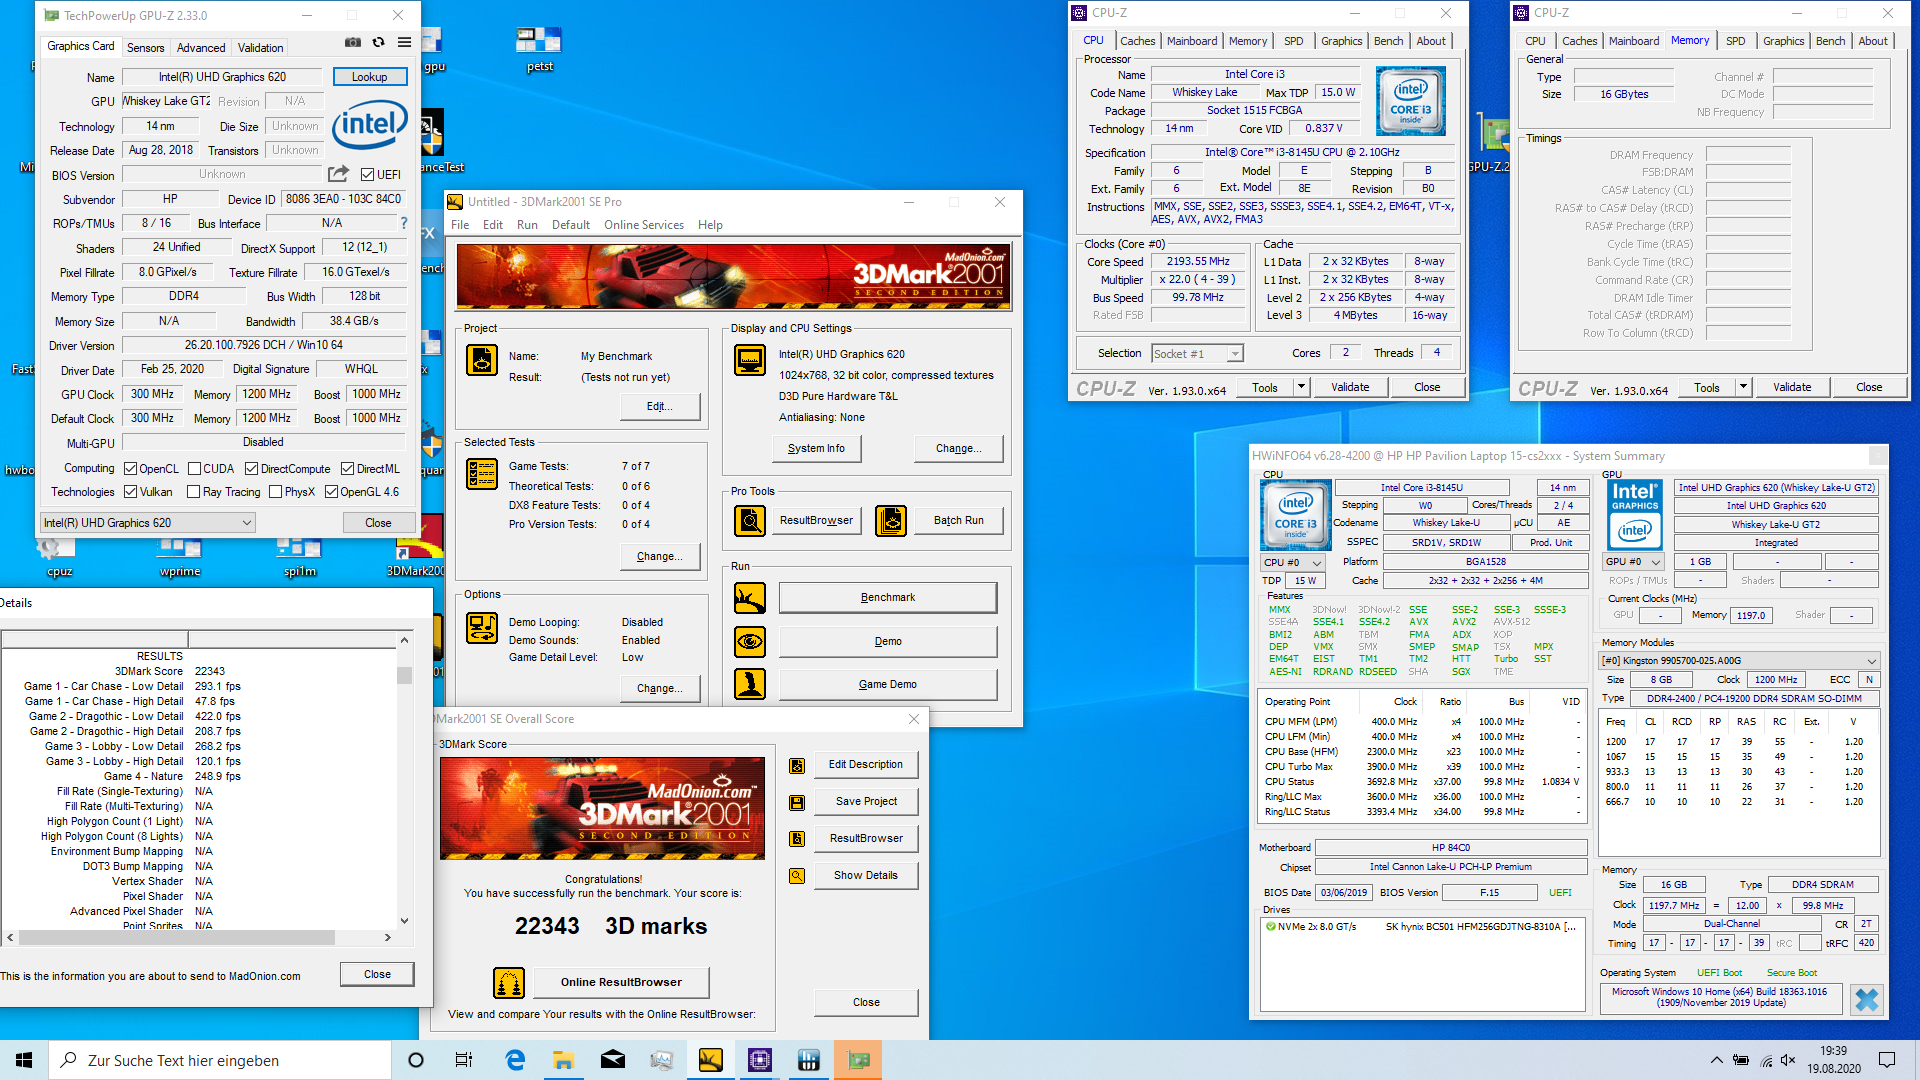Click the Project edit icon in 3DMark2001
The height and width of the screenshot is (1080, 1920).
click(482, 360)
